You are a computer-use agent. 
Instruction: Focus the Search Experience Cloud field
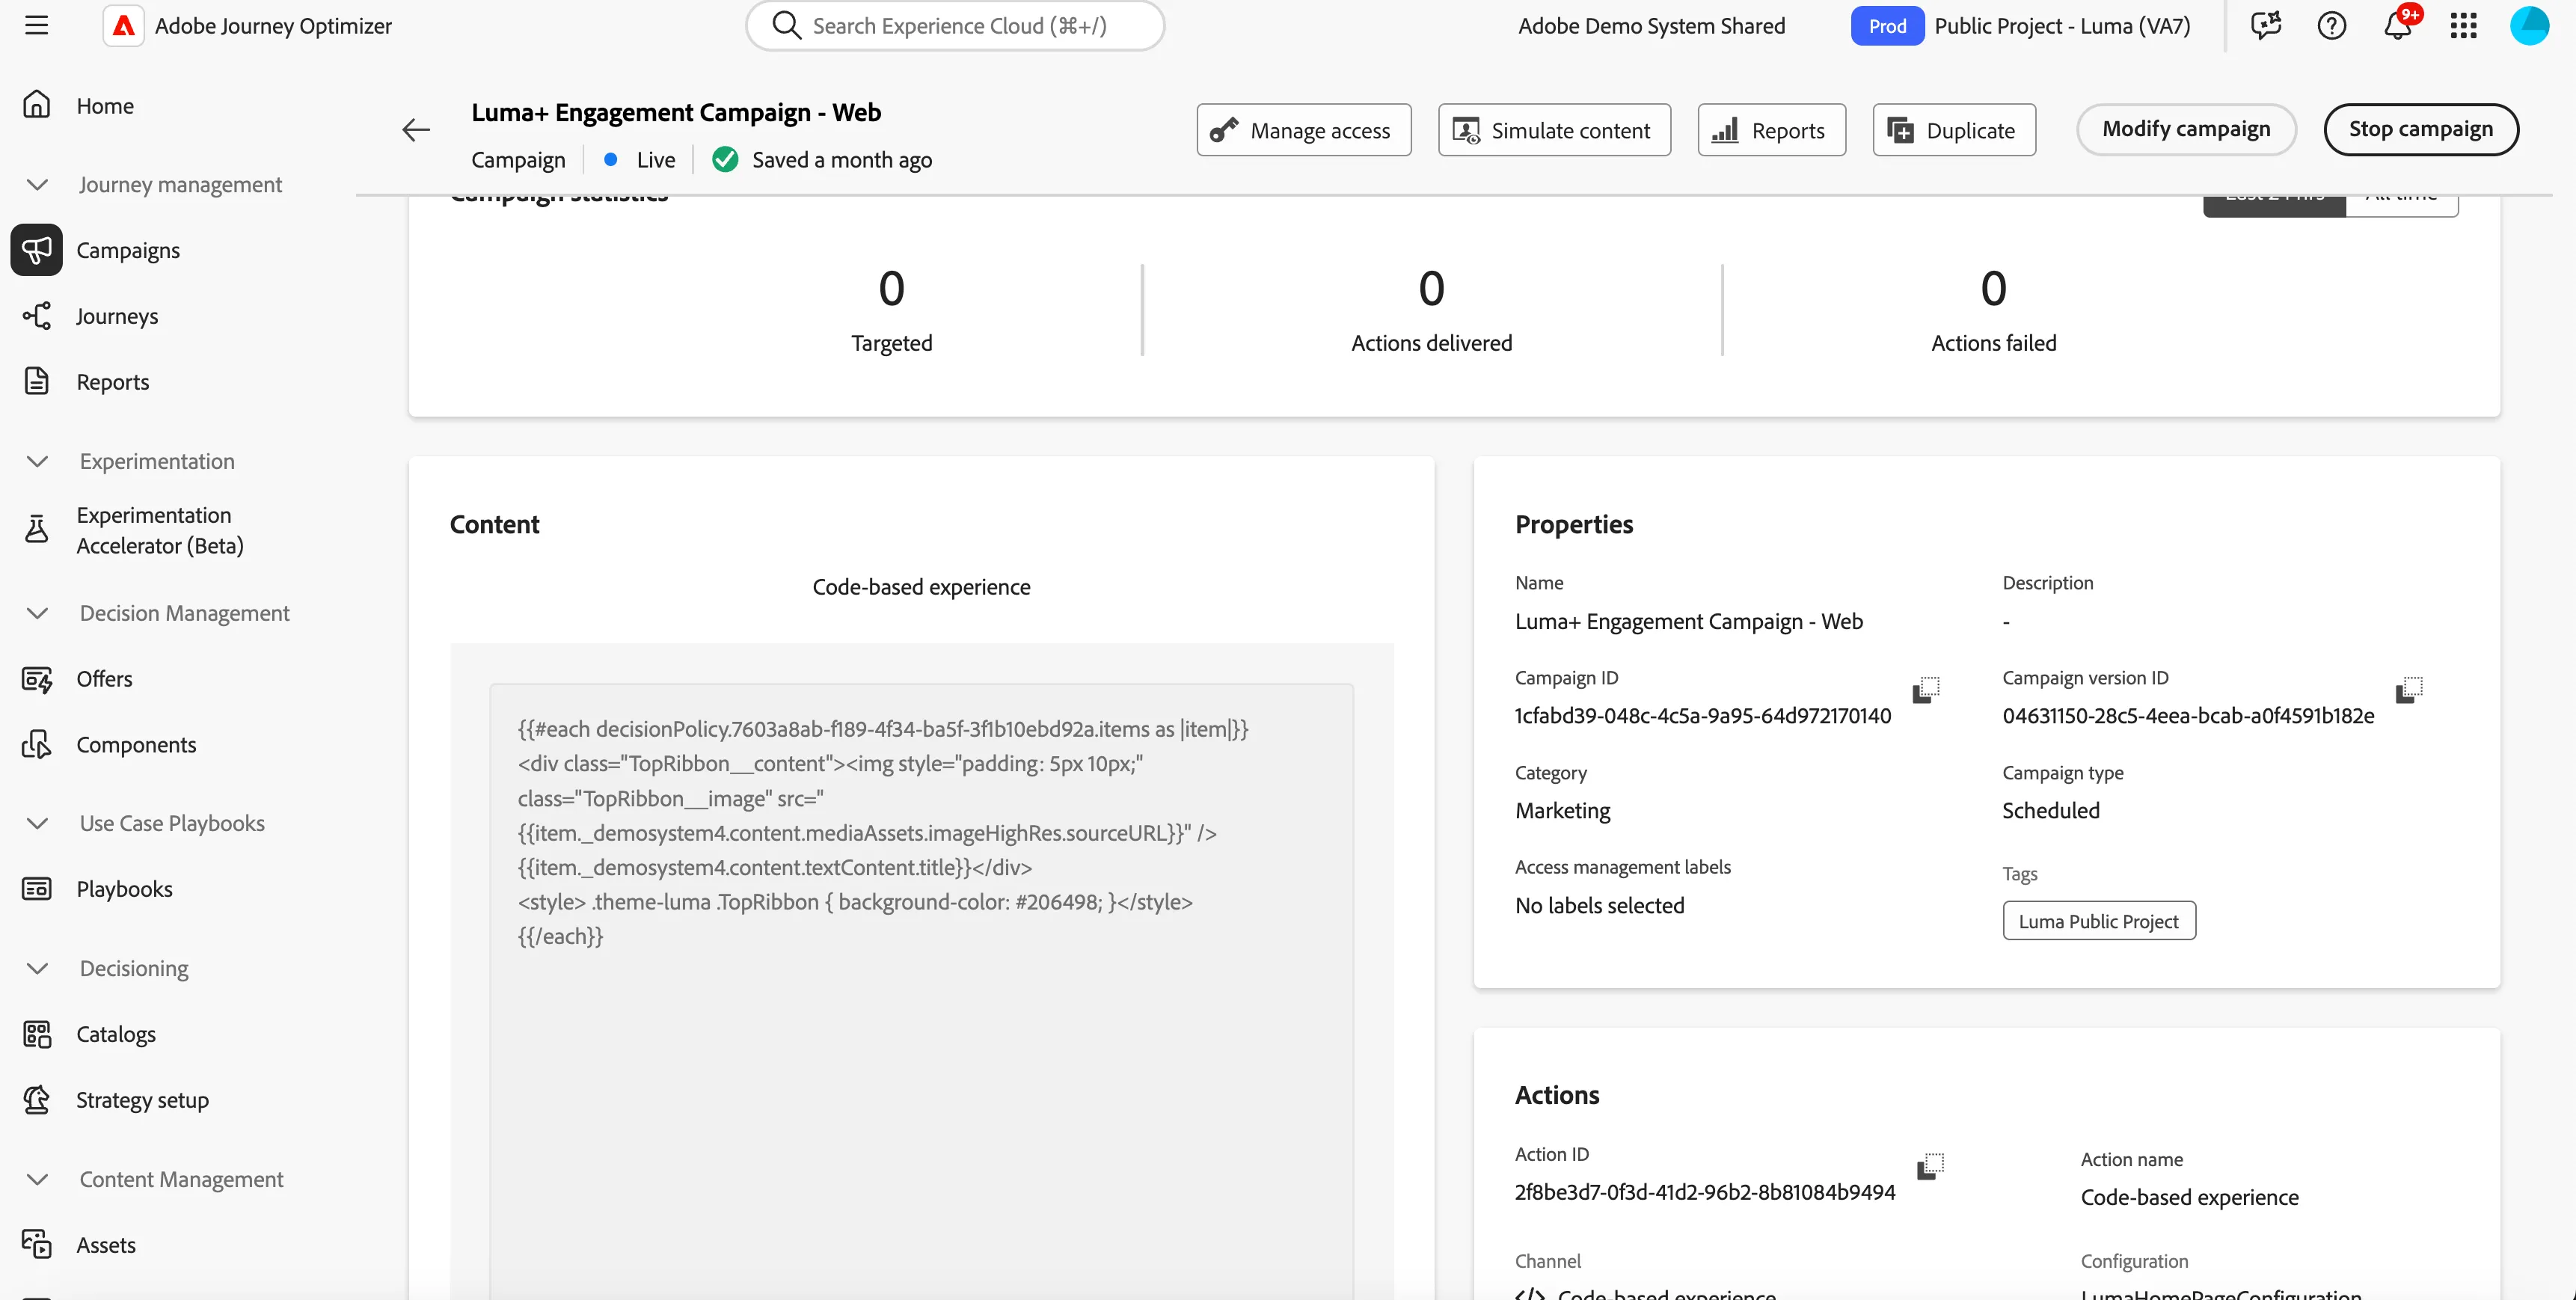(955, 26)
